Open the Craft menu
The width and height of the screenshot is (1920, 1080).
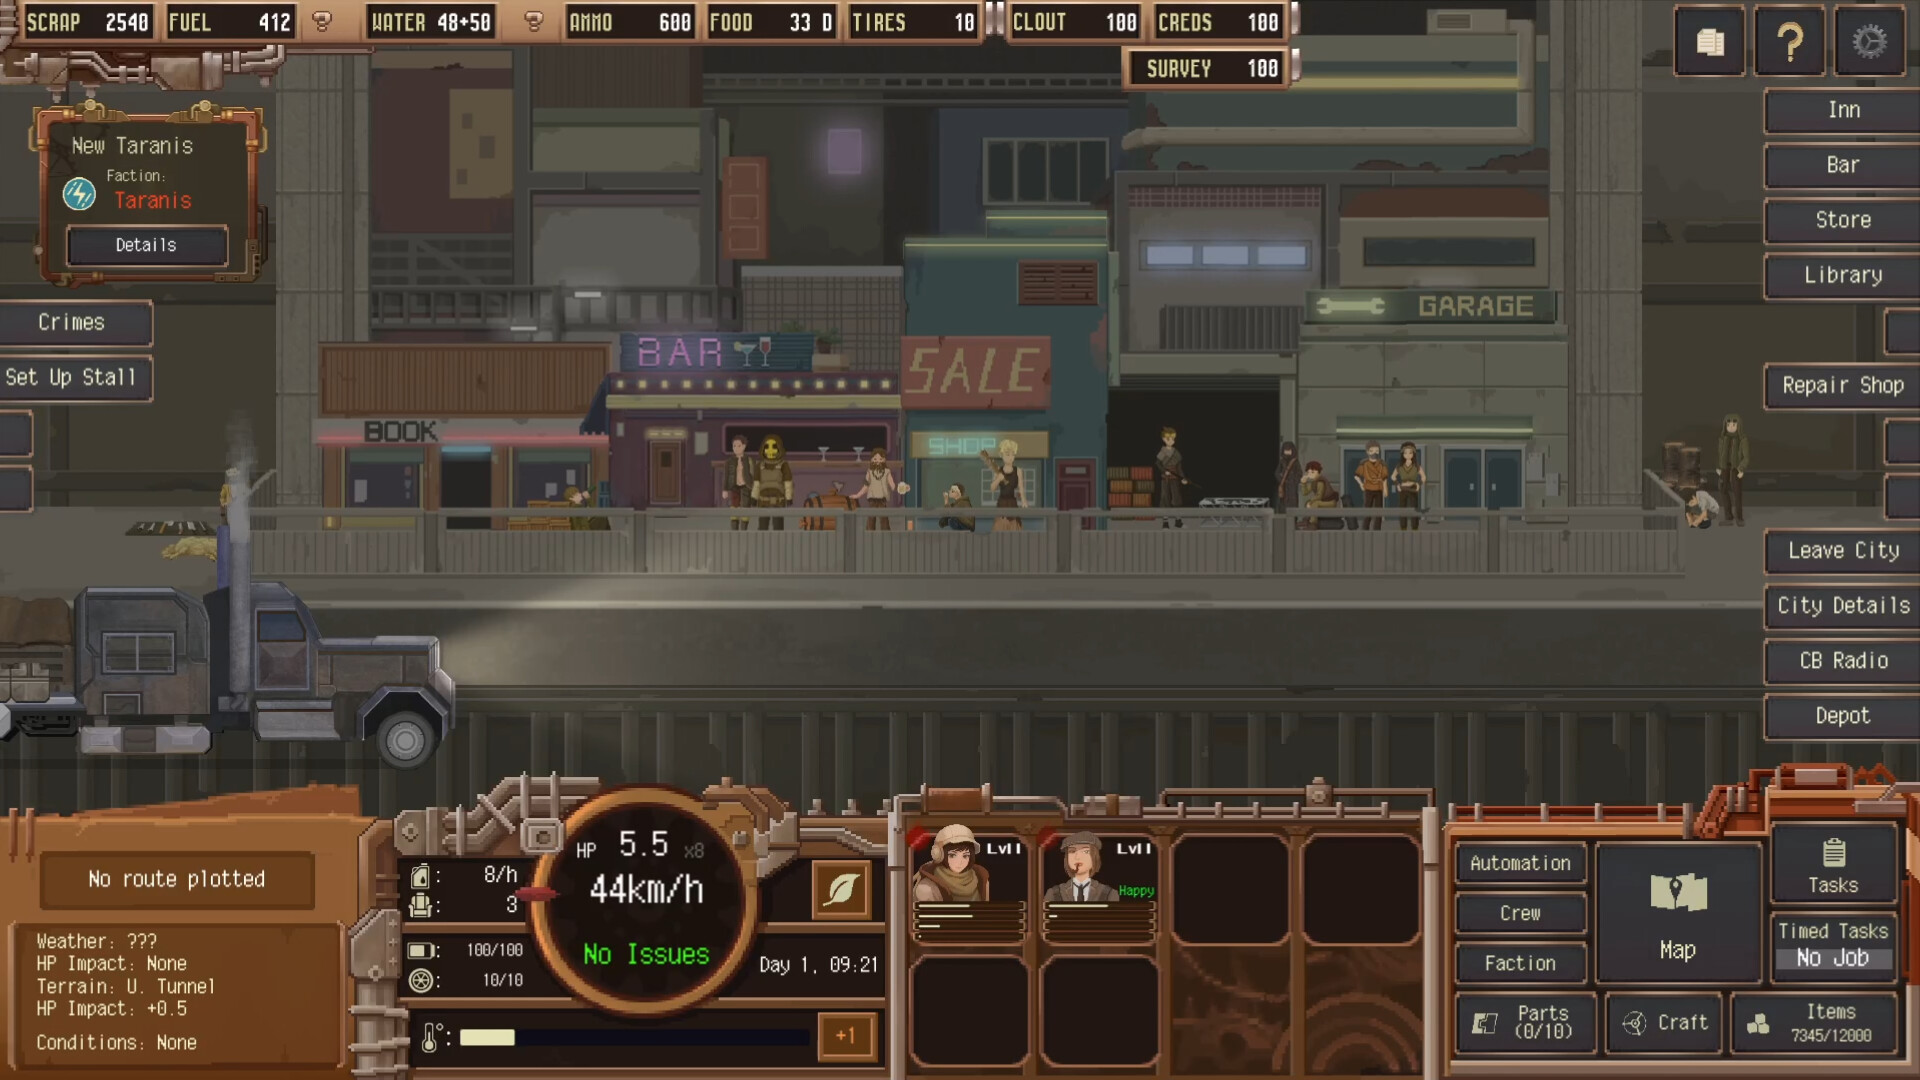(1663, 1022)
